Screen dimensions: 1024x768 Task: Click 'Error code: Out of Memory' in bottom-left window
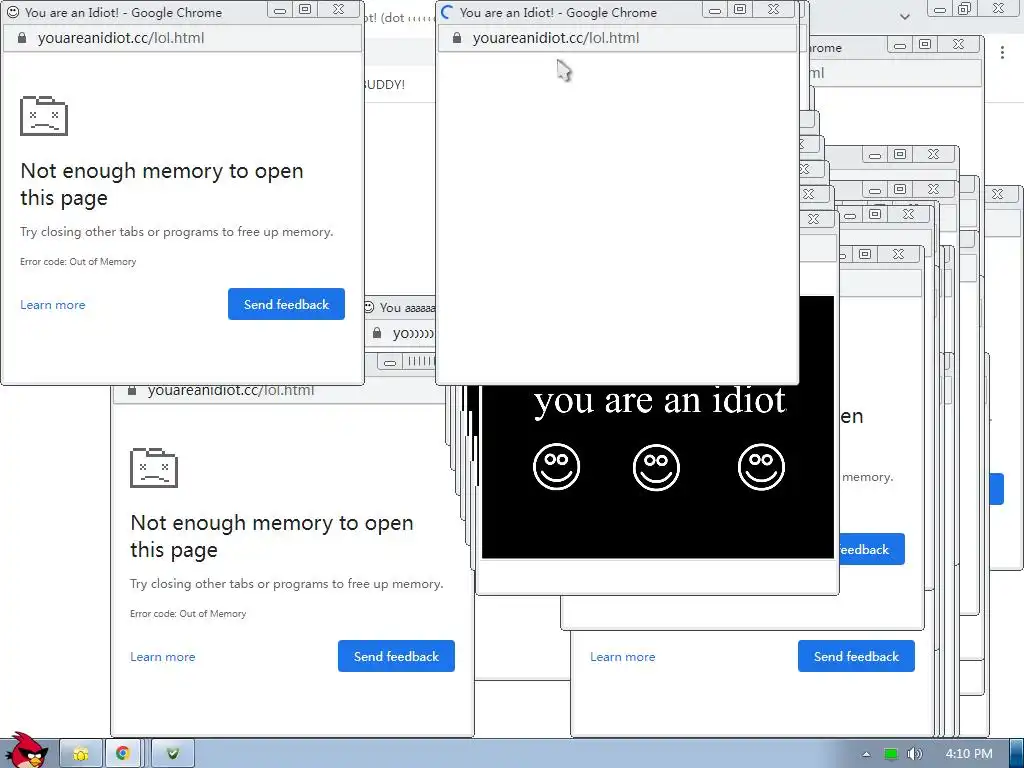pos(188,614)
